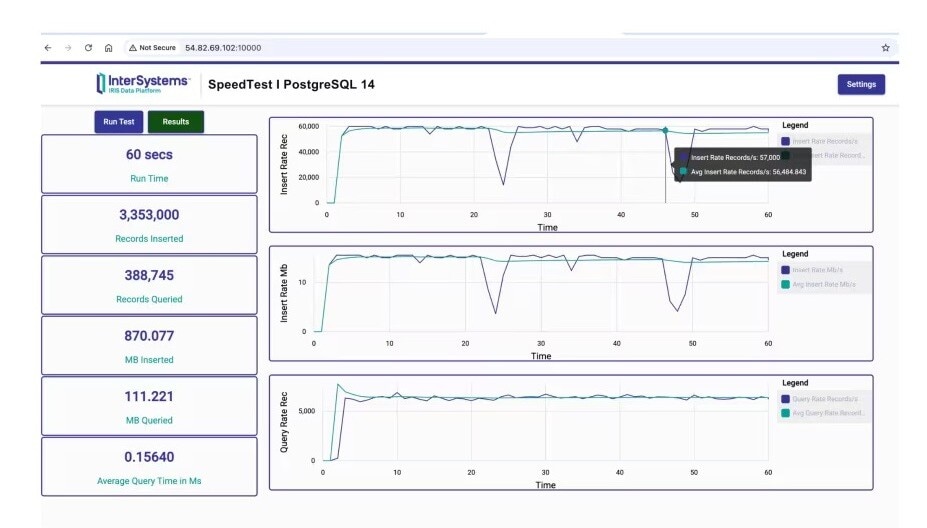Click the Insert Rate Rec axis label
927x528 pixels.
tap(284, 164)
